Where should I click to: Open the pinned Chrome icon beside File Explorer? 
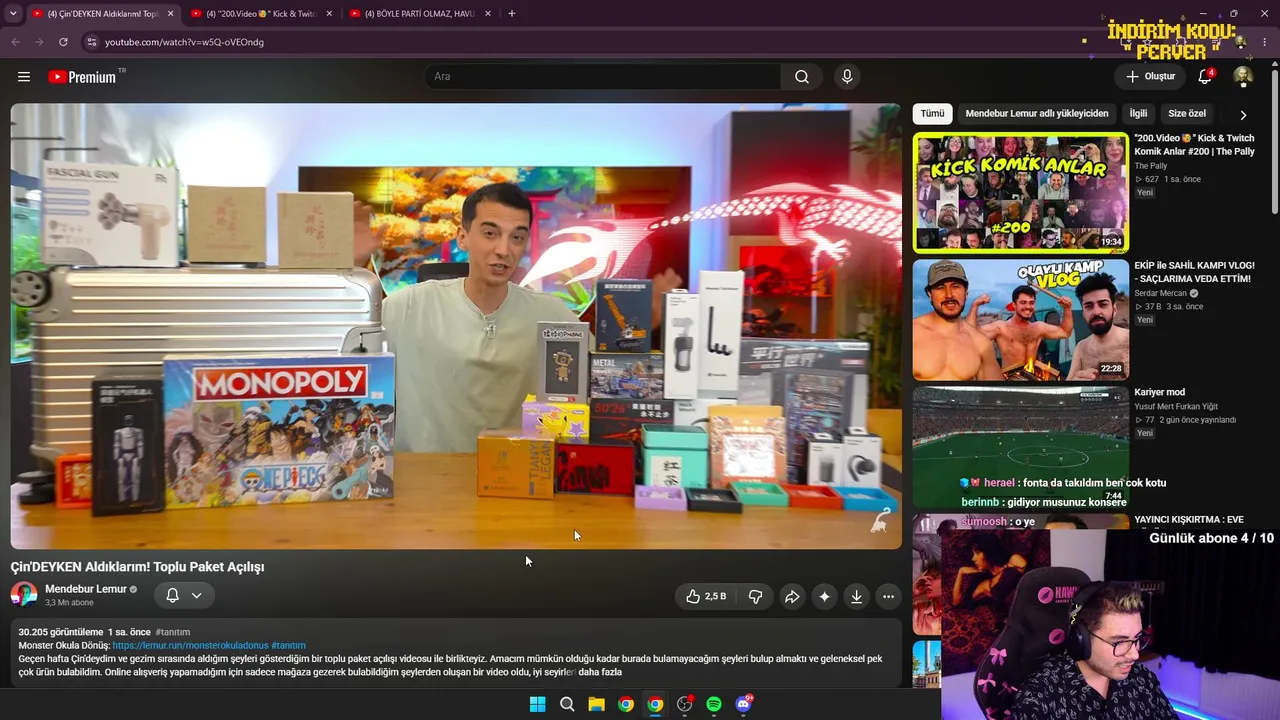click(x=625, y=704)
